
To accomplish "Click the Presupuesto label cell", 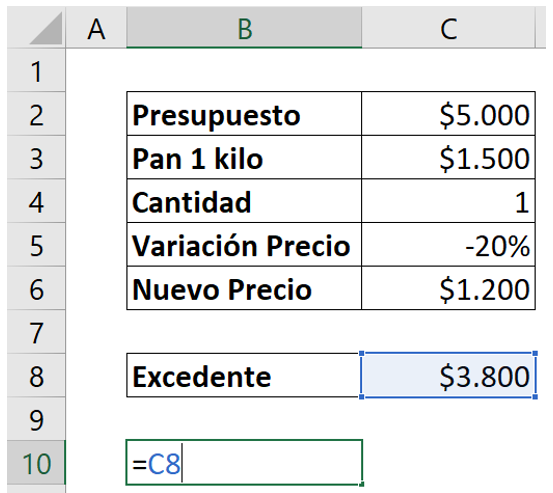I will click(x=244, y=114).
